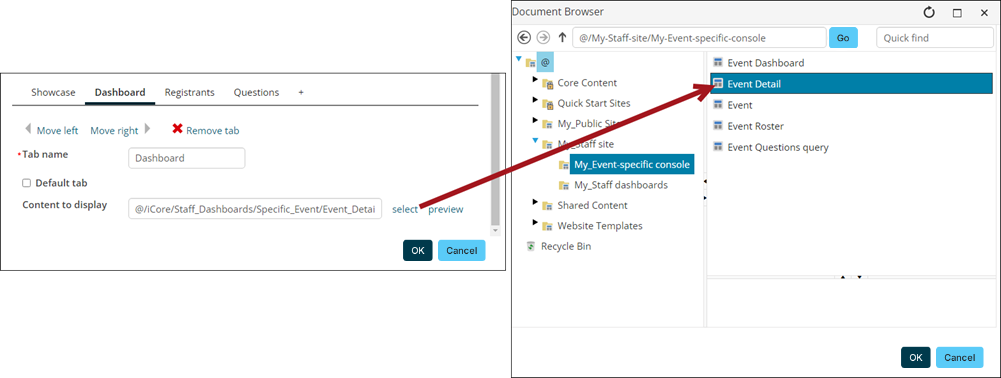Click the My_Staff dashboards folder icon
The image size is (1001, 378).
564,185
